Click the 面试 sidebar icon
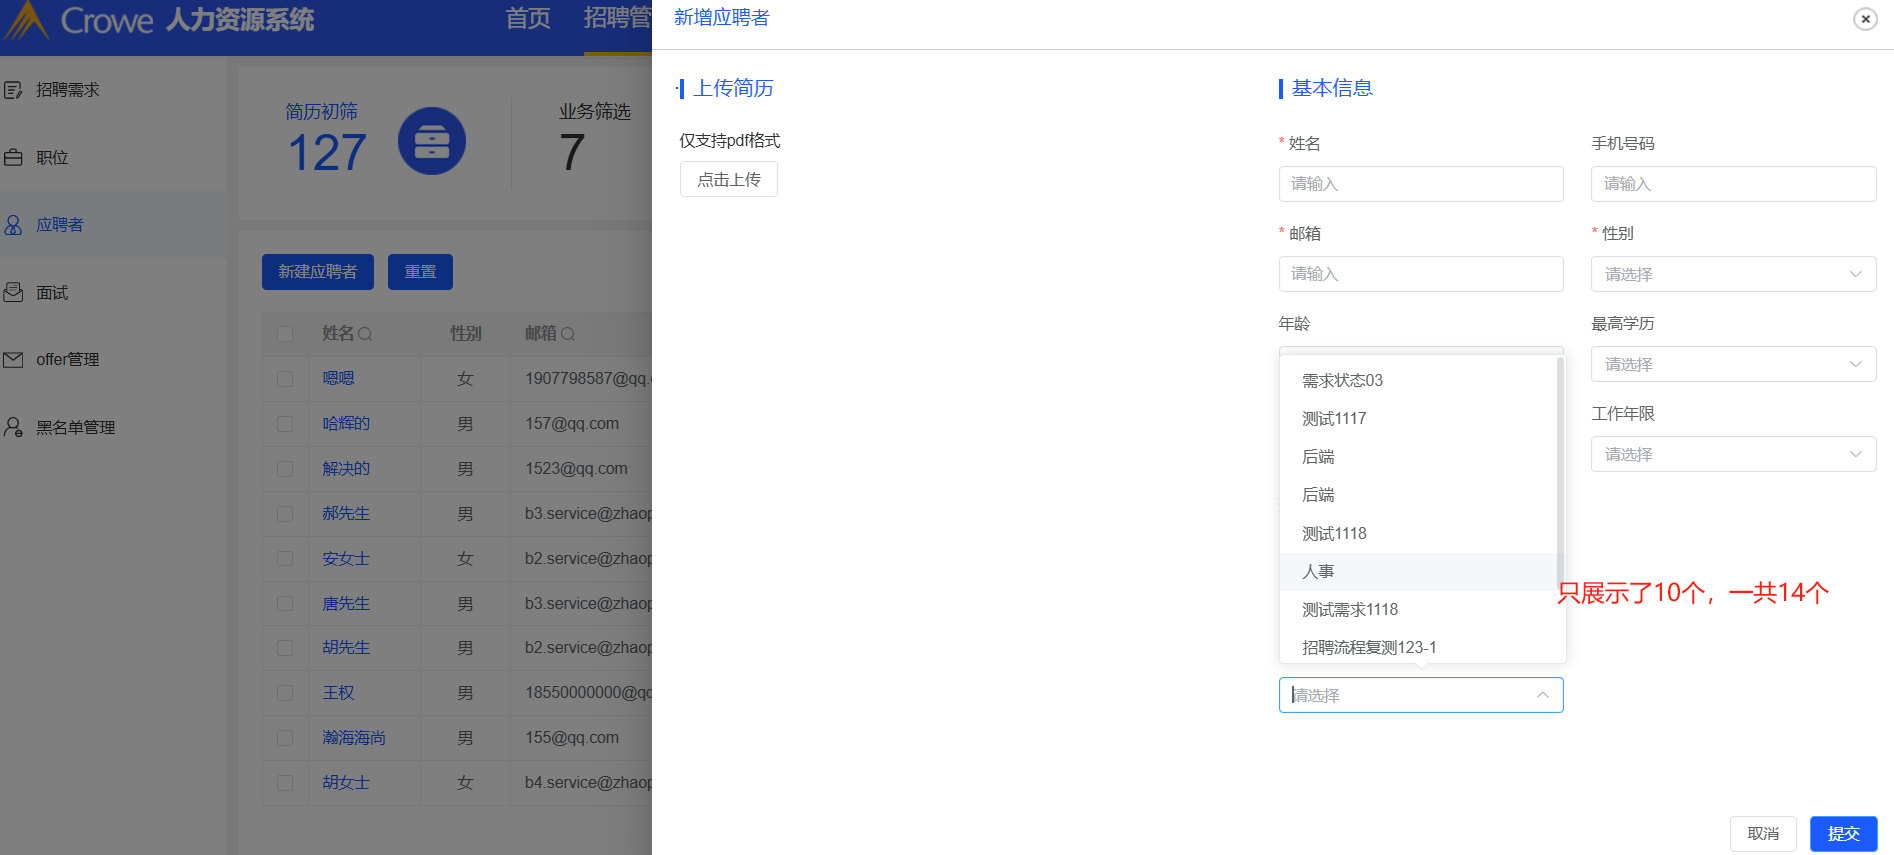The width and height of the screenshot is (1894, 855). click(x=13, y=292)
